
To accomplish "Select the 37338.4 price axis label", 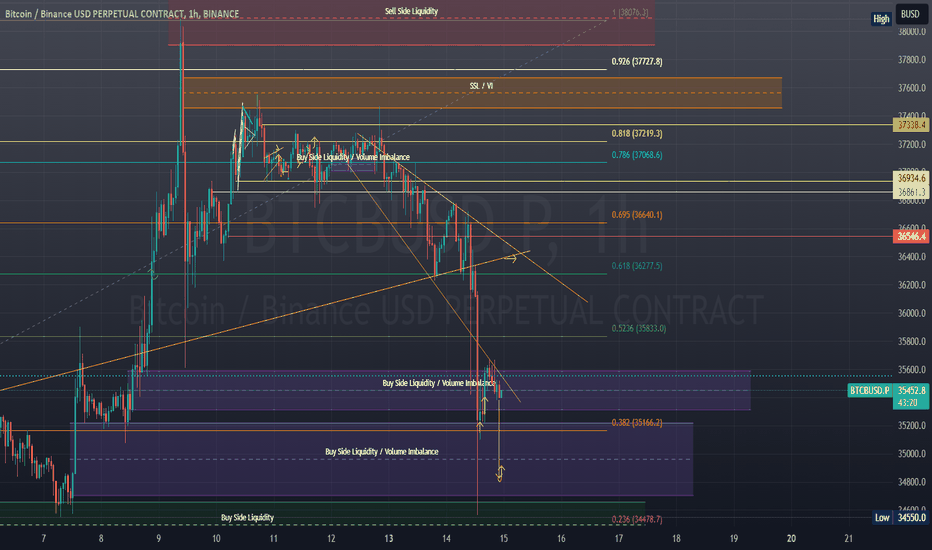I will pyautogui.click(x=911, y=125).
